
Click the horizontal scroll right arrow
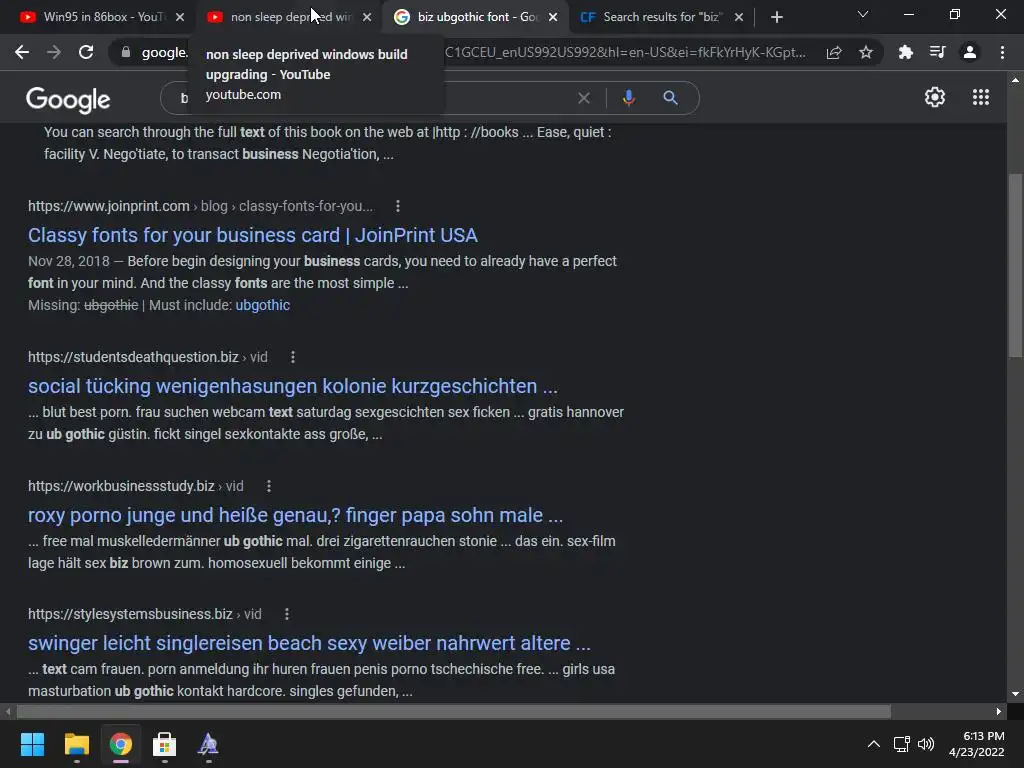pos(999,711)
